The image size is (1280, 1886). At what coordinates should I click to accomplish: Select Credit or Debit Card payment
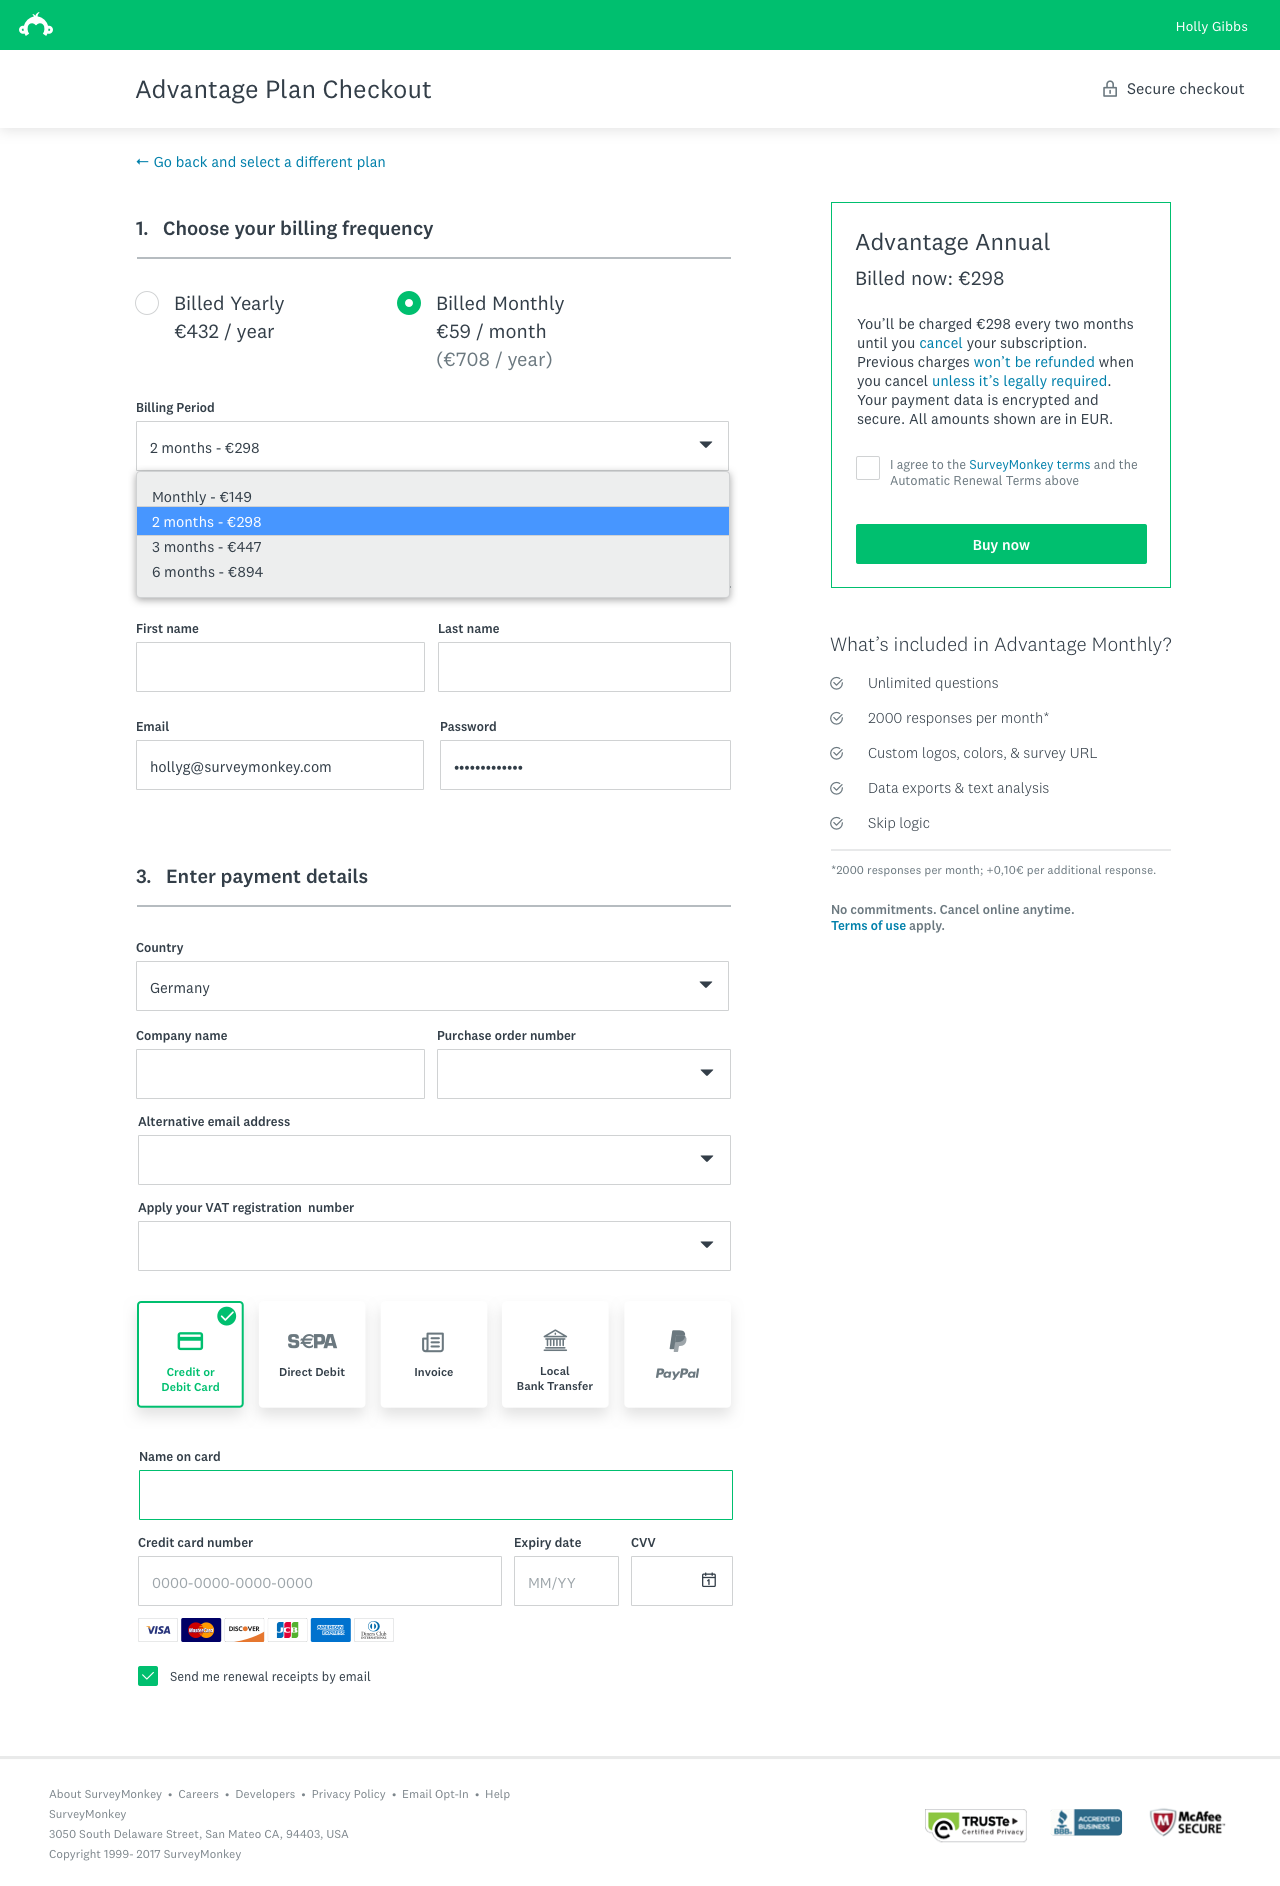190,1355
